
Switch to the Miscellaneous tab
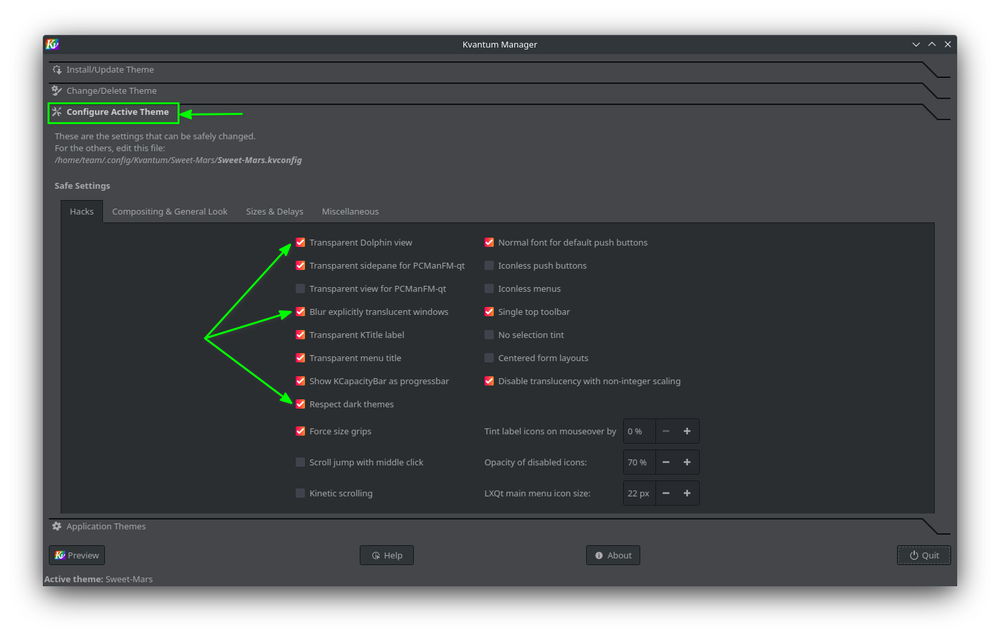[x=349, y=211]
